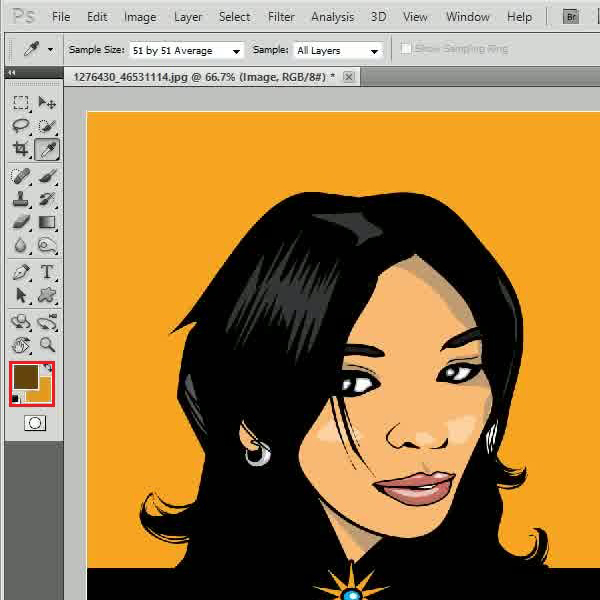Toggle Quick Mask mode

coord(35,423)
